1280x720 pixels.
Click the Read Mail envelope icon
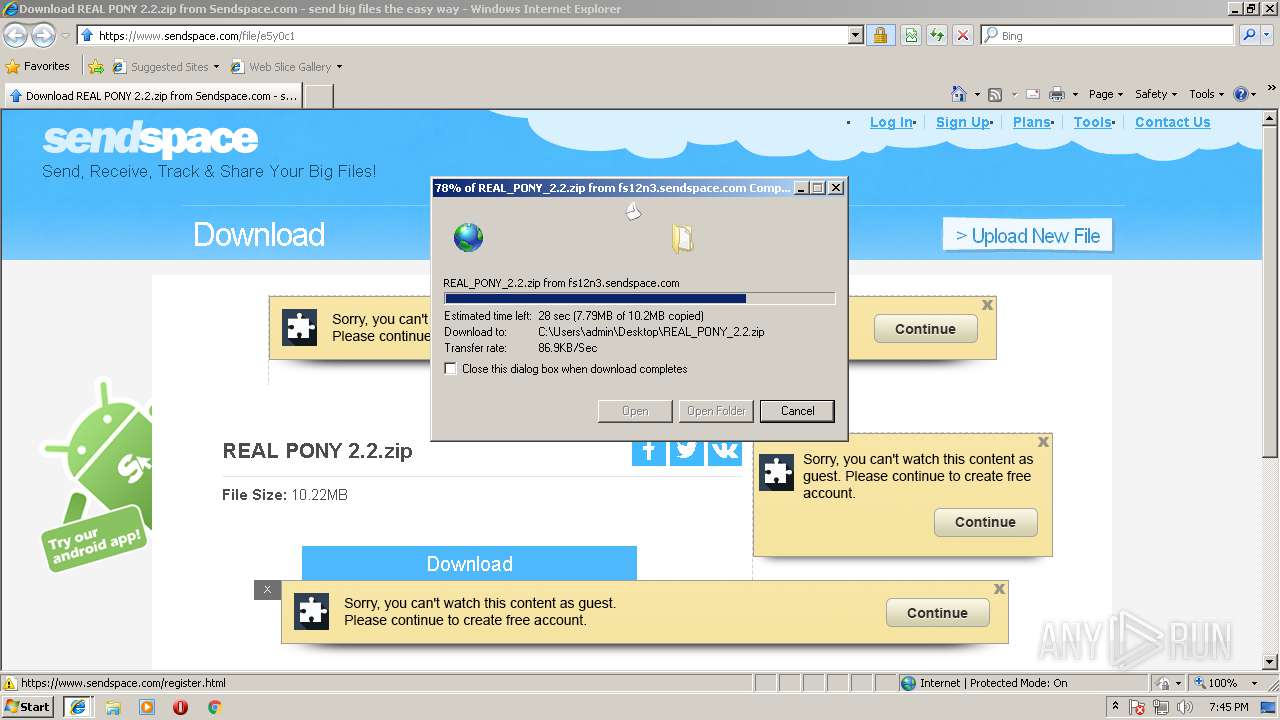(x=1033, y=94)
